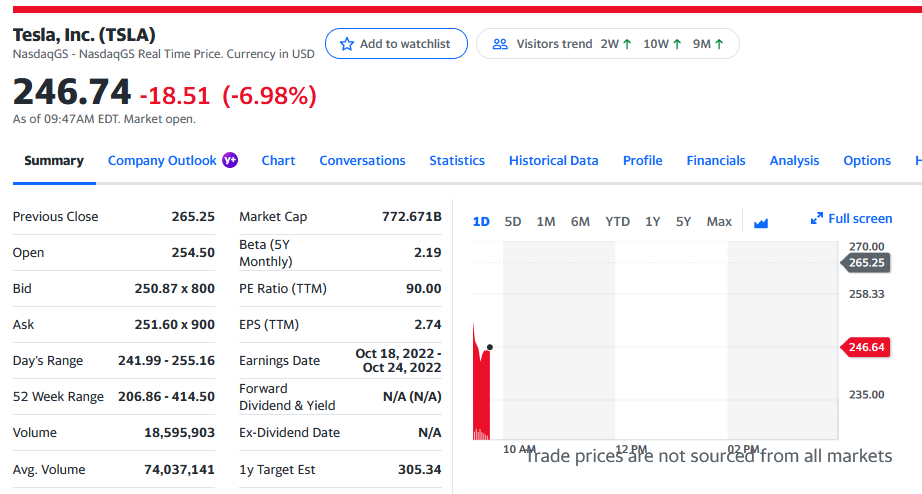The image size is (922, 494).
Task: Click 52 Week Range value 206.86 - 414.50
Action: pos(166,396)
